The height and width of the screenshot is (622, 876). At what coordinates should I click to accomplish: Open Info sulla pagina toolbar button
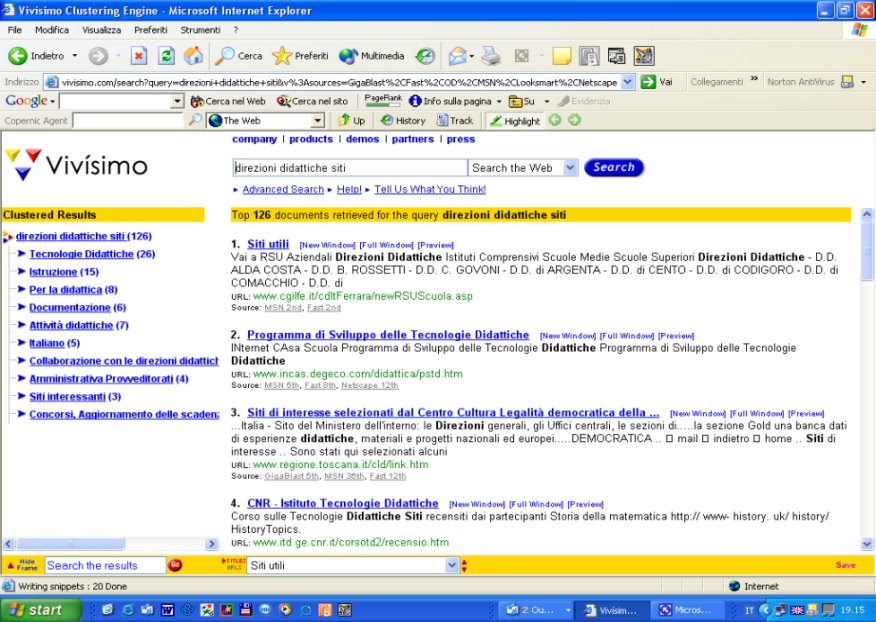[450, 101]
